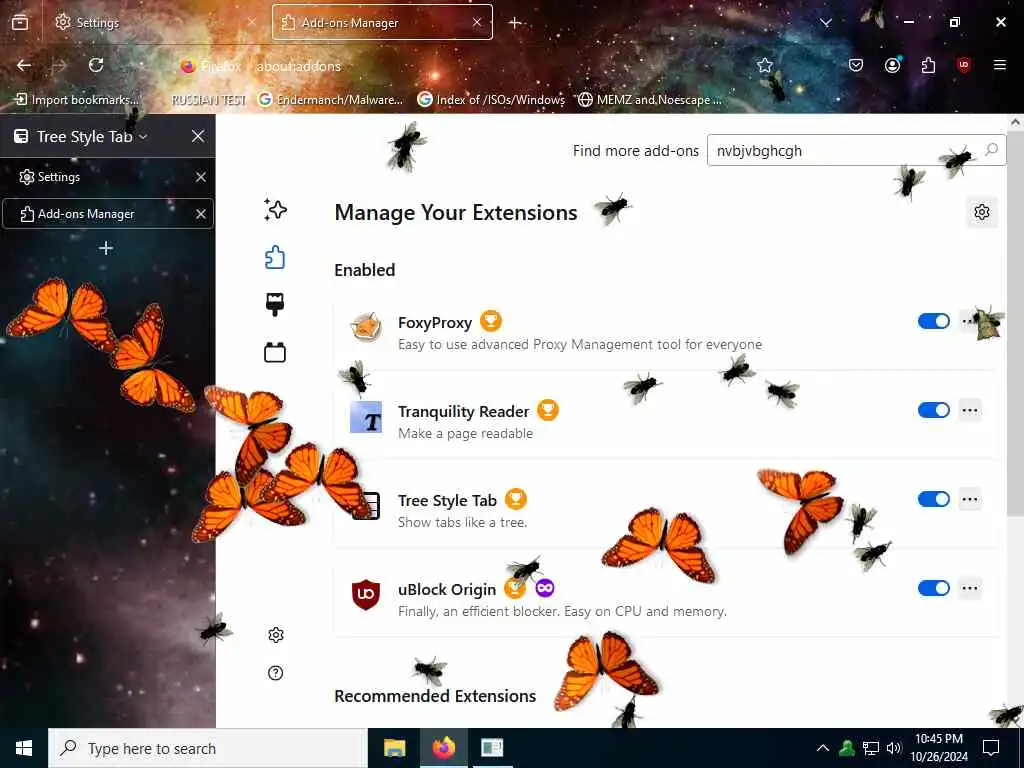1024x768 pixels.
Task: Click the FoxyProxy recommended badge
Action: (491, 321)
